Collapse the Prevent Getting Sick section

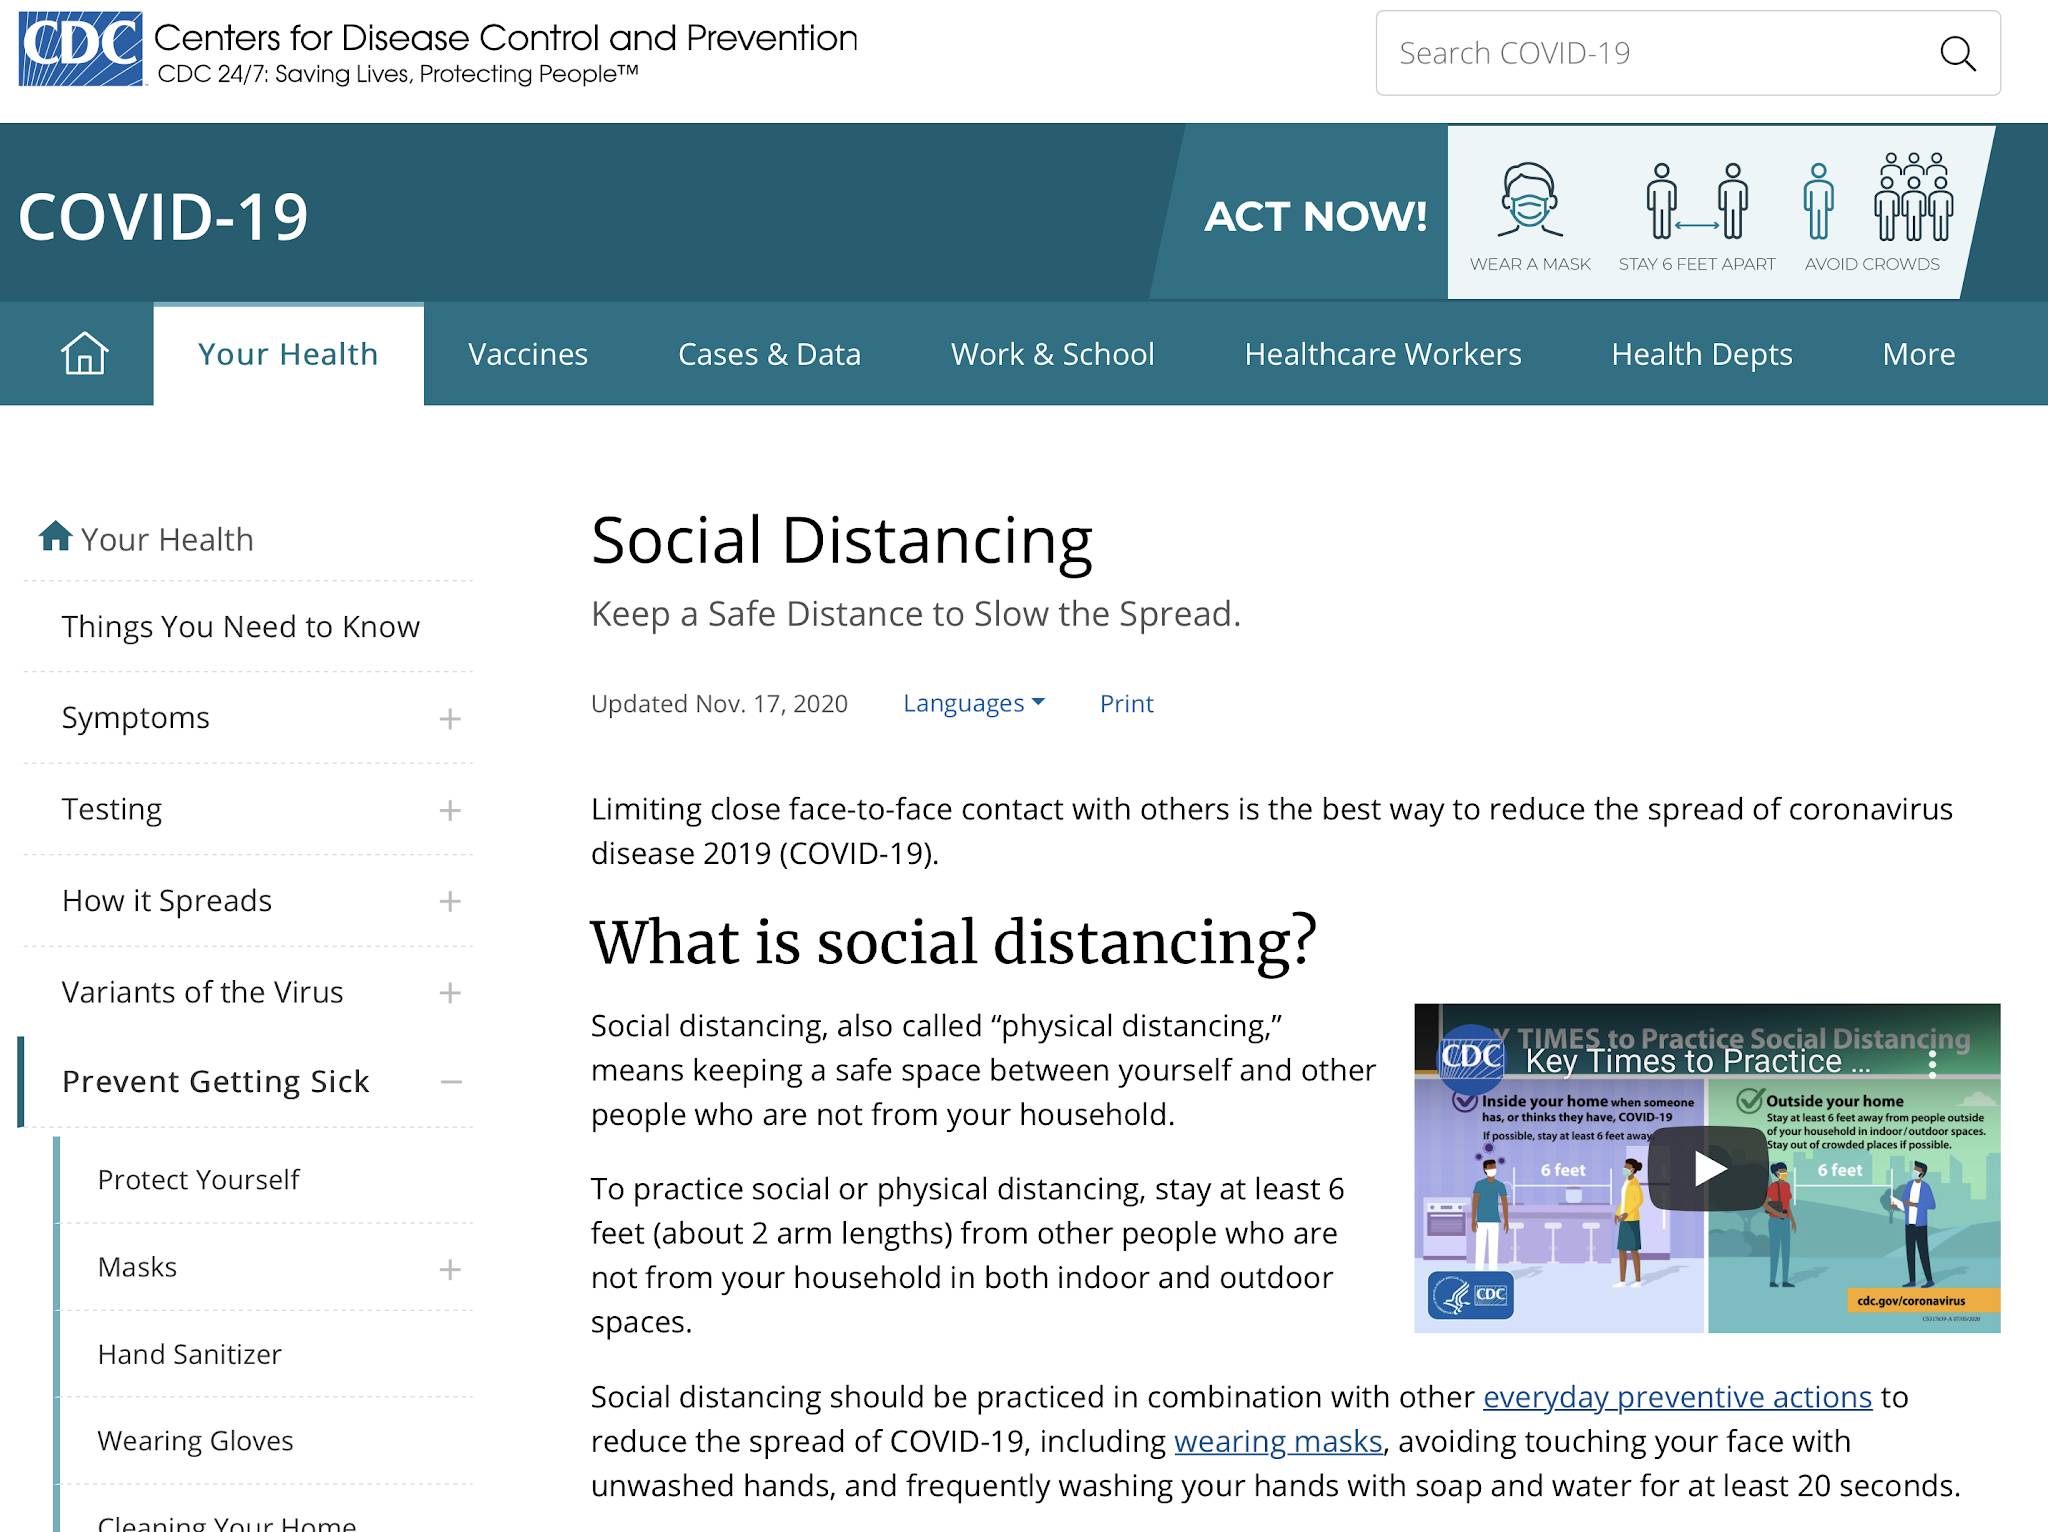click(451, 1082)
